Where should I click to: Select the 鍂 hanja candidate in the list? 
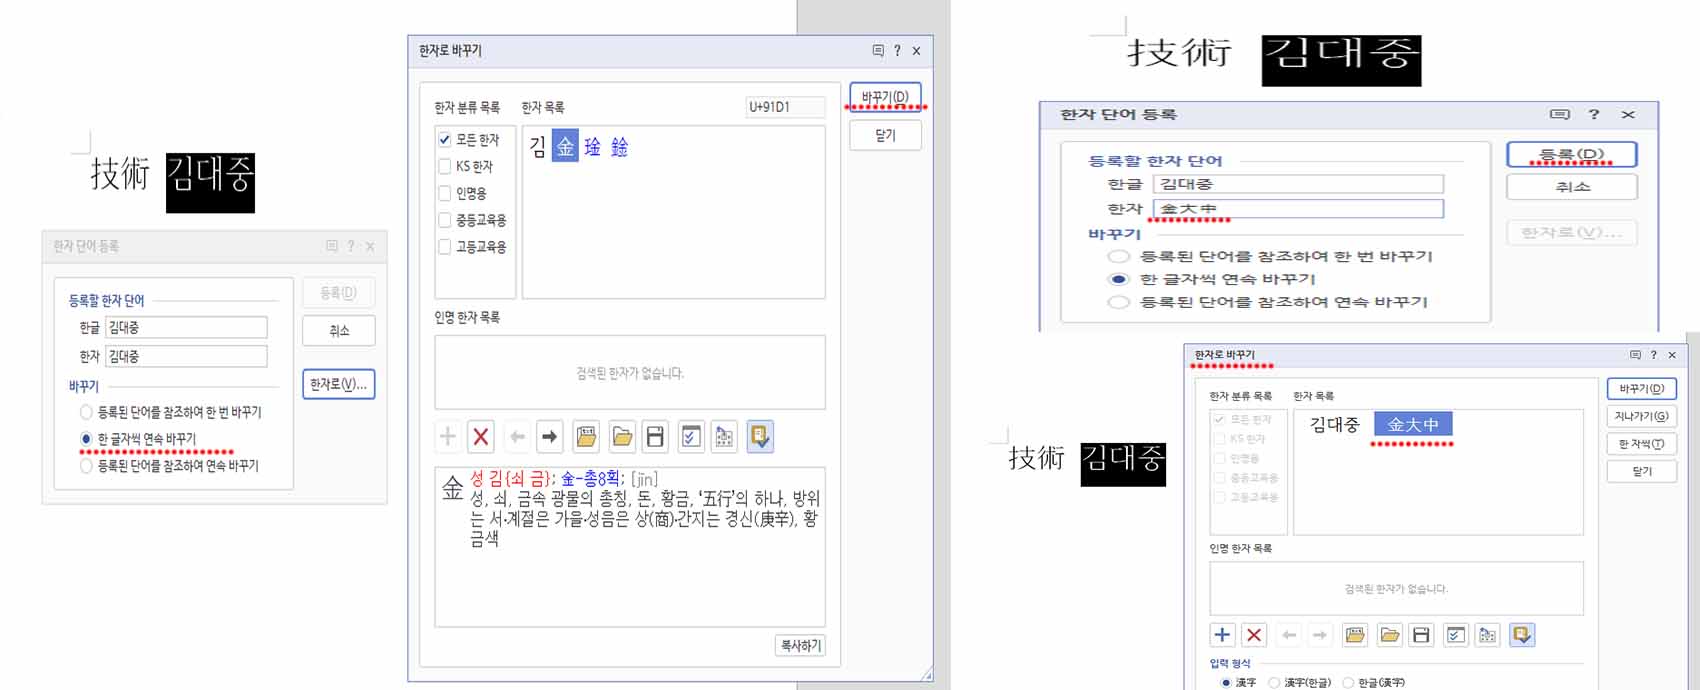tap(620, 147)
